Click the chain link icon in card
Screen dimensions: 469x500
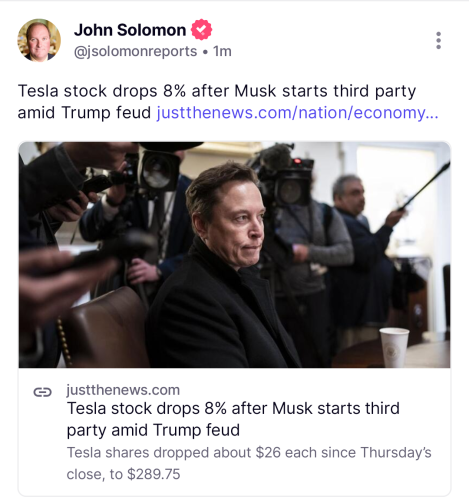(43, 392)
